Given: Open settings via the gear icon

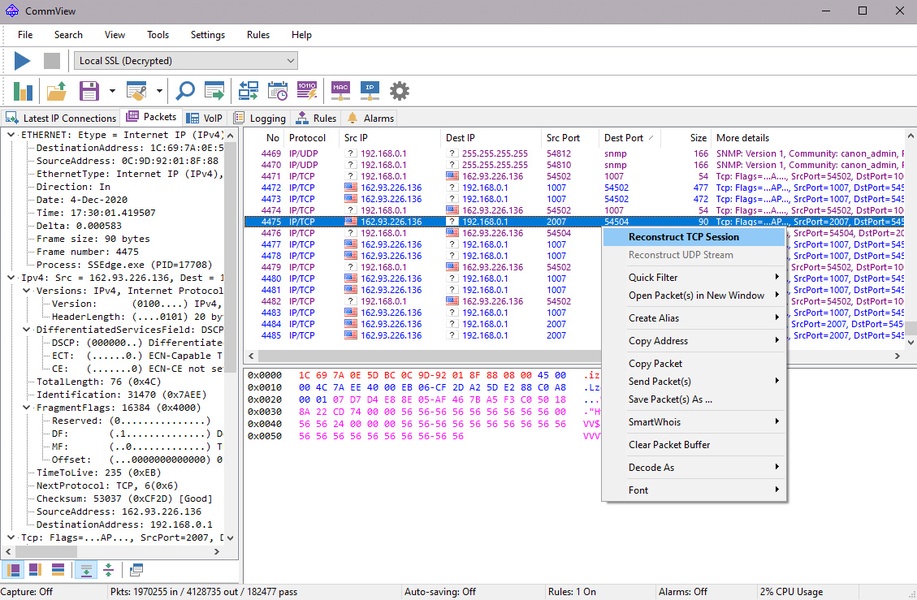Looking at the screenshot, I should coord(400,91).
